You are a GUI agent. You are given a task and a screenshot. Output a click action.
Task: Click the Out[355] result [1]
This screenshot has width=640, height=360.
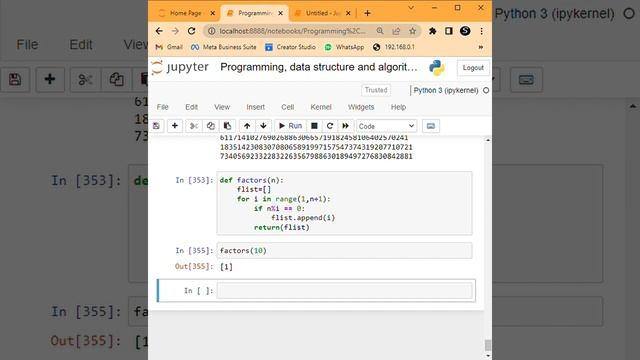point(227,267)
